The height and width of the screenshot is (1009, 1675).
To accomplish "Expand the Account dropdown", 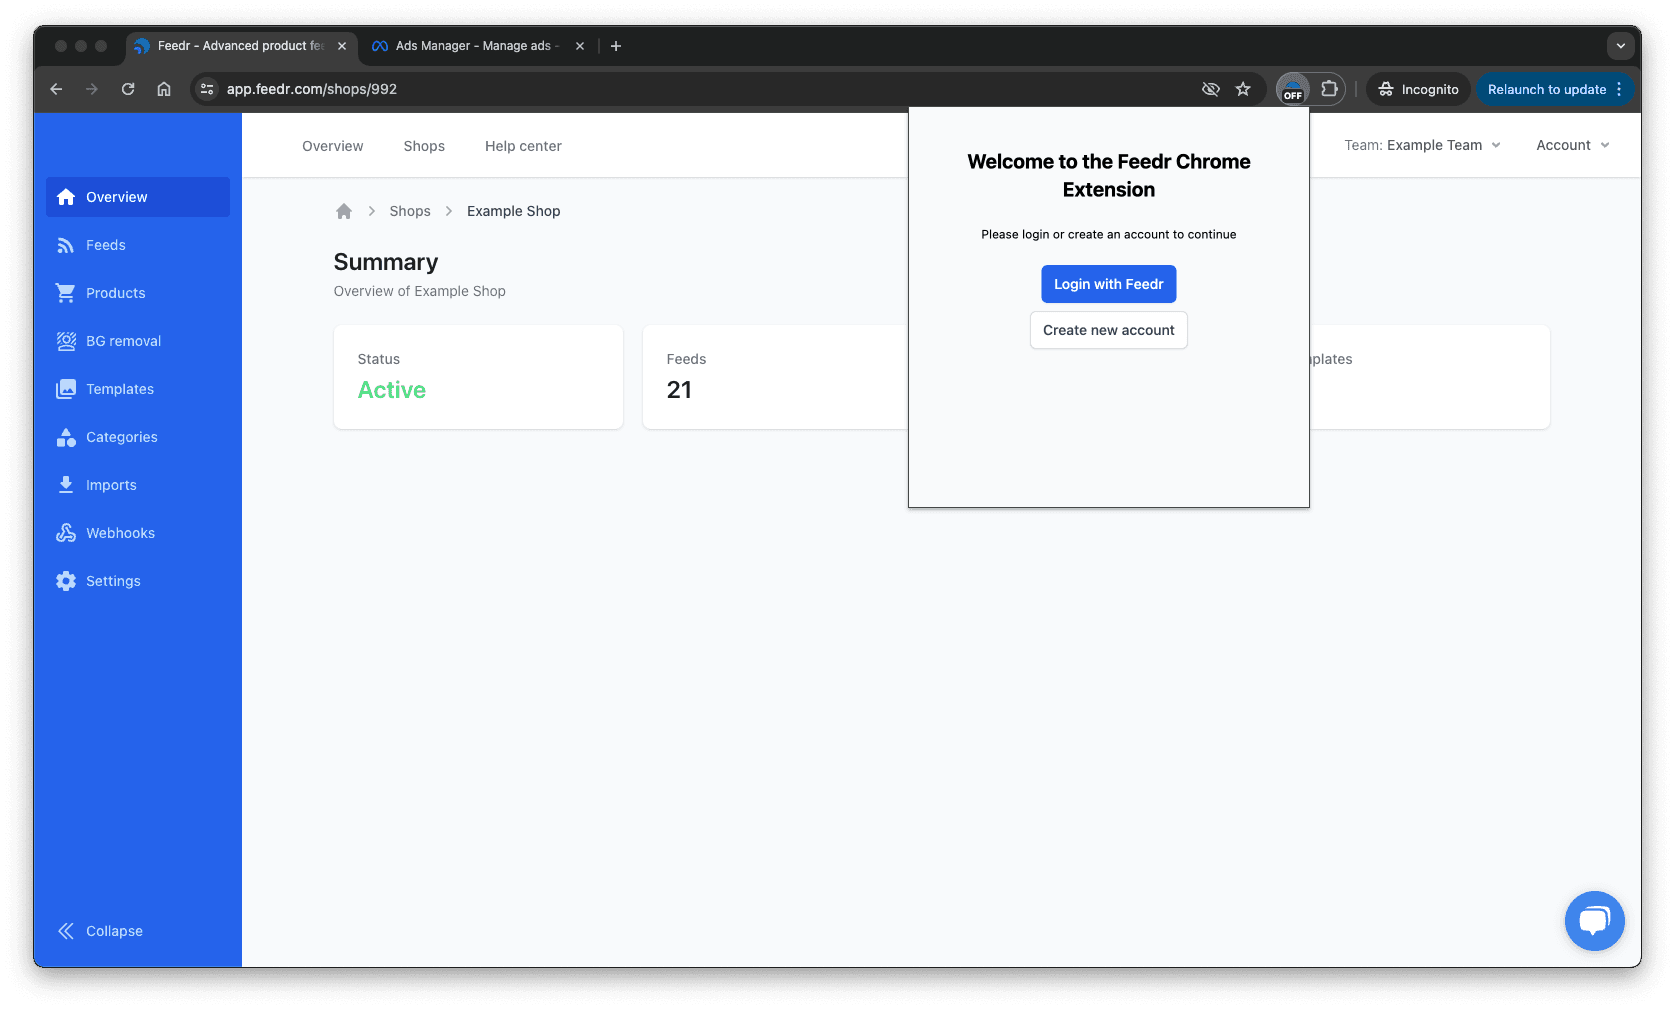I will [1572, 145].
